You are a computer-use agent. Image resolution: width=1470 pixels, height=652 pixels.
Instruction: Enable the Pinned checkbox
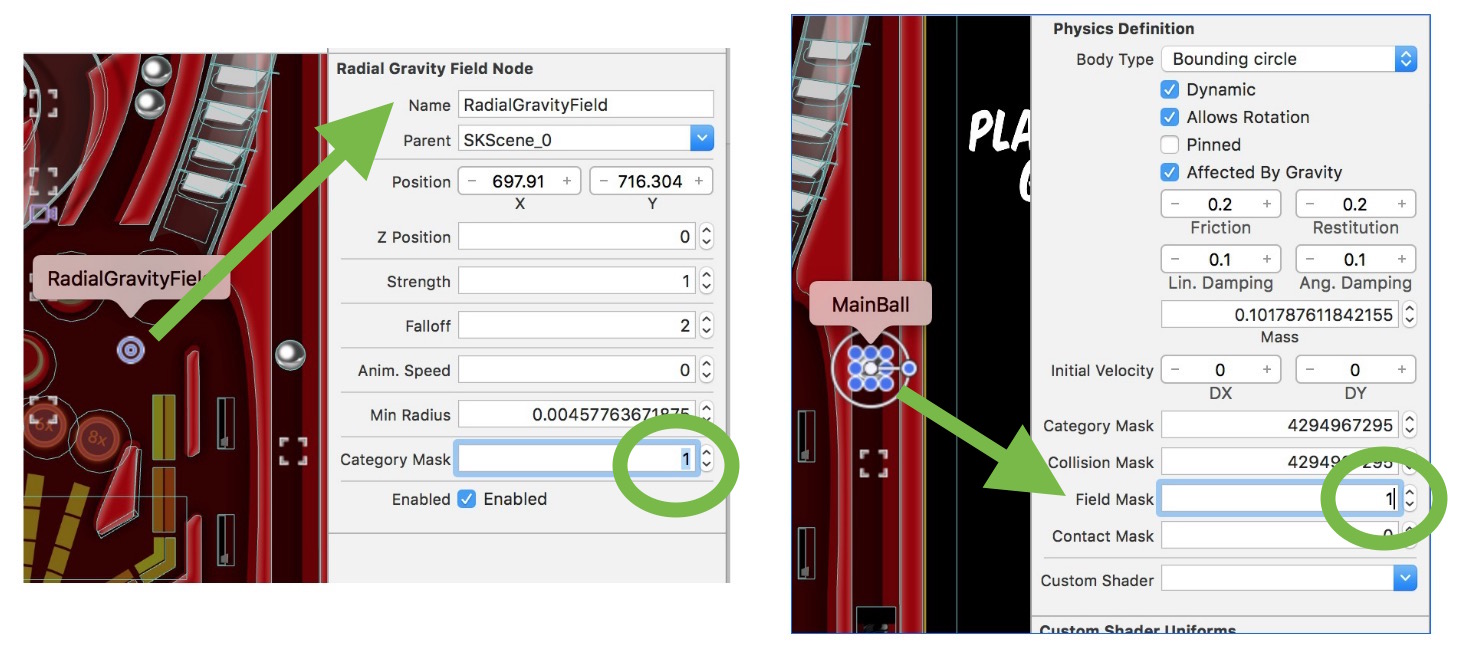pos(1169,145)
